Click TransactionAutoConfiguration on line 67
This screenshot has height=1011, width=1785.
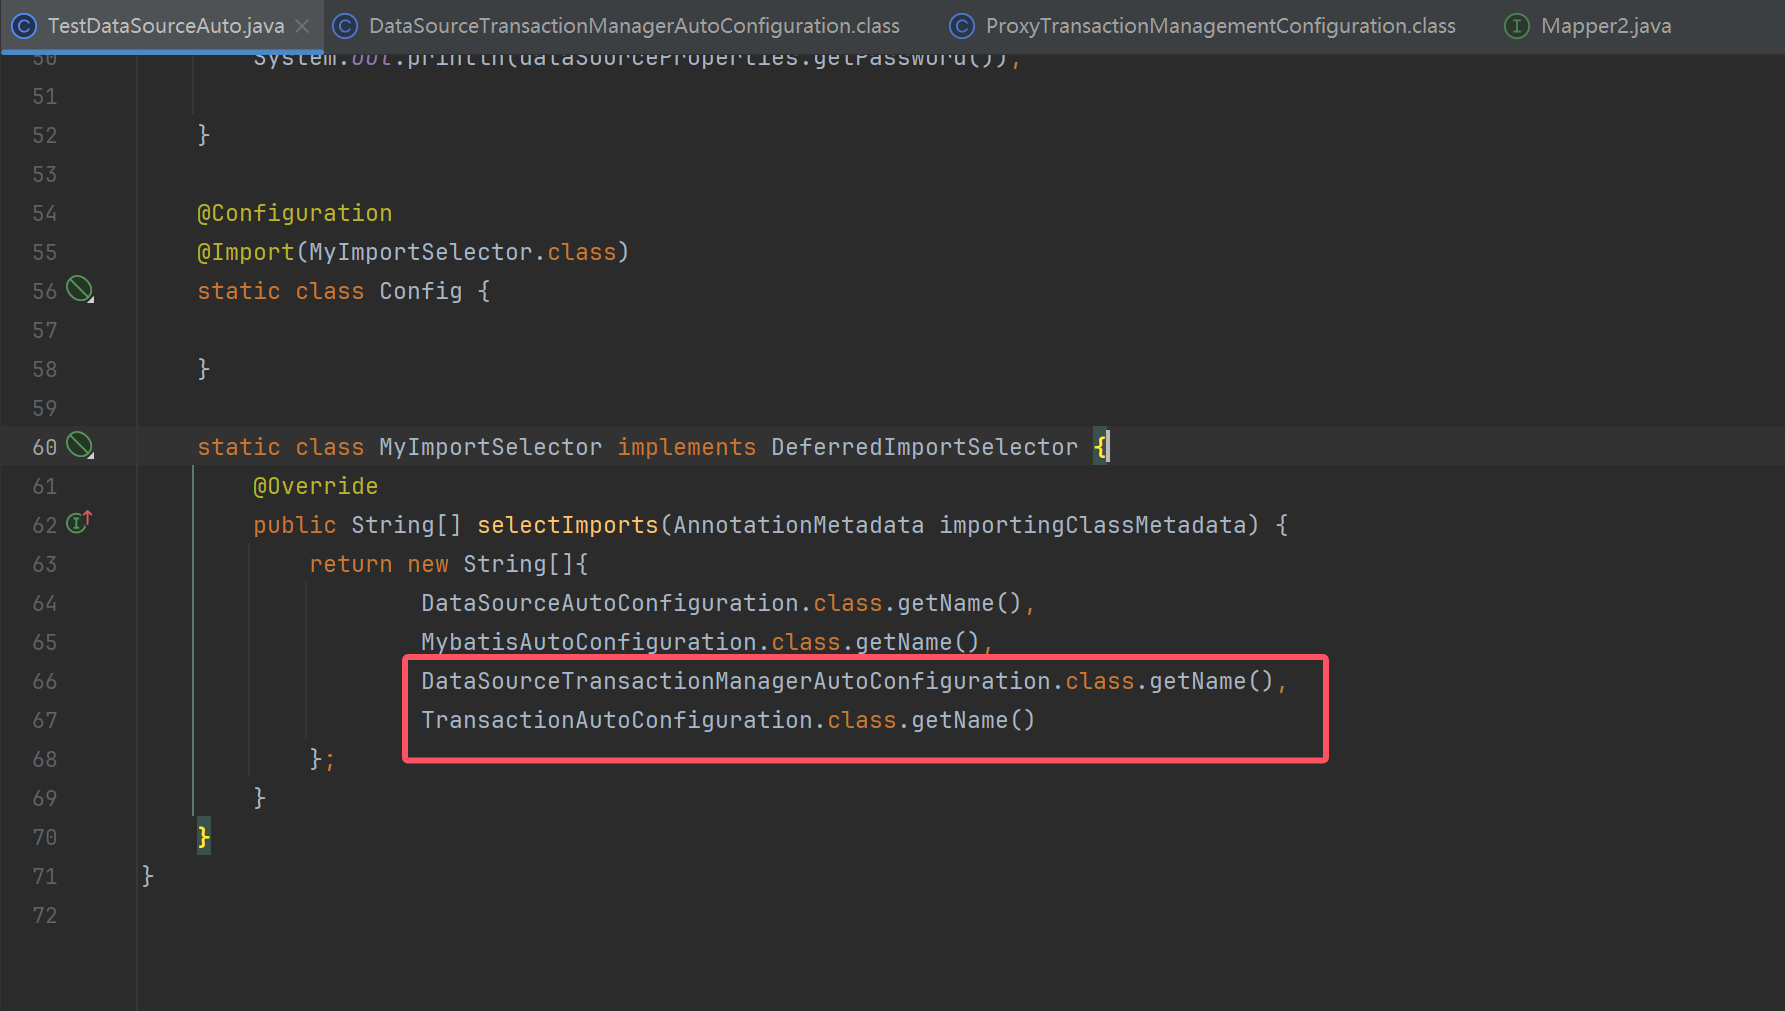[617, 720]
